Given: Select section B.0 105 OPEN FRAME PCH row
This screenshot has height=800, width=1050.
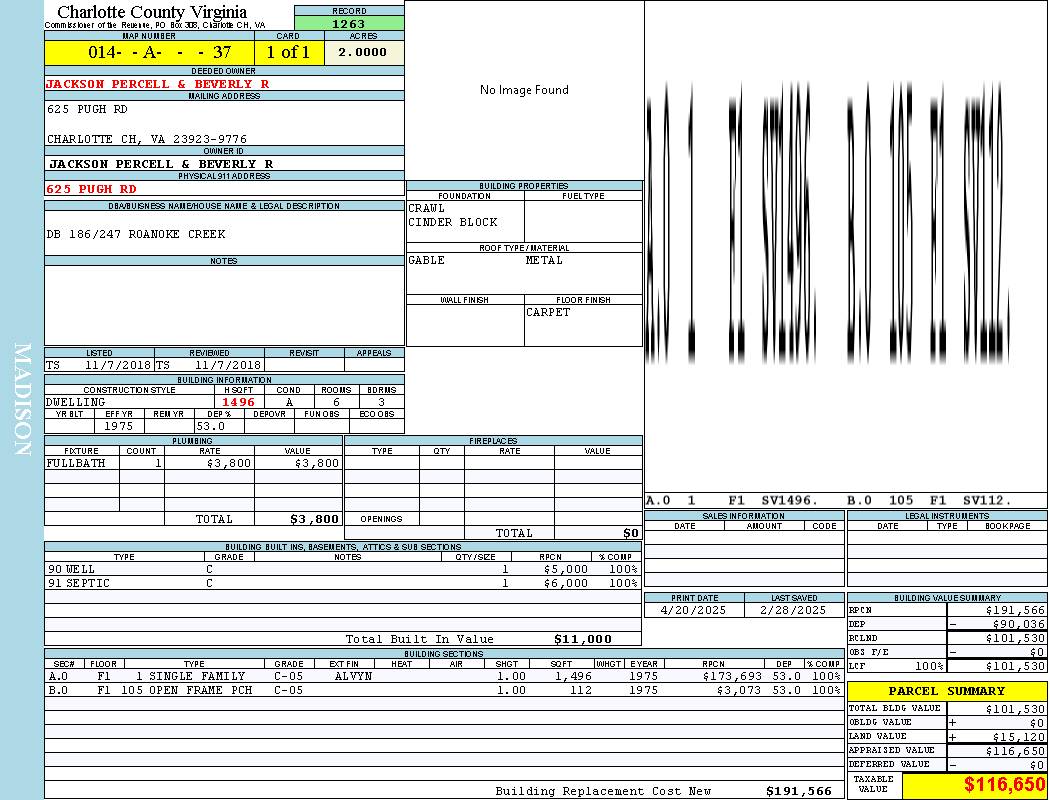Looking at the screenshot, I should pos(444,690).
